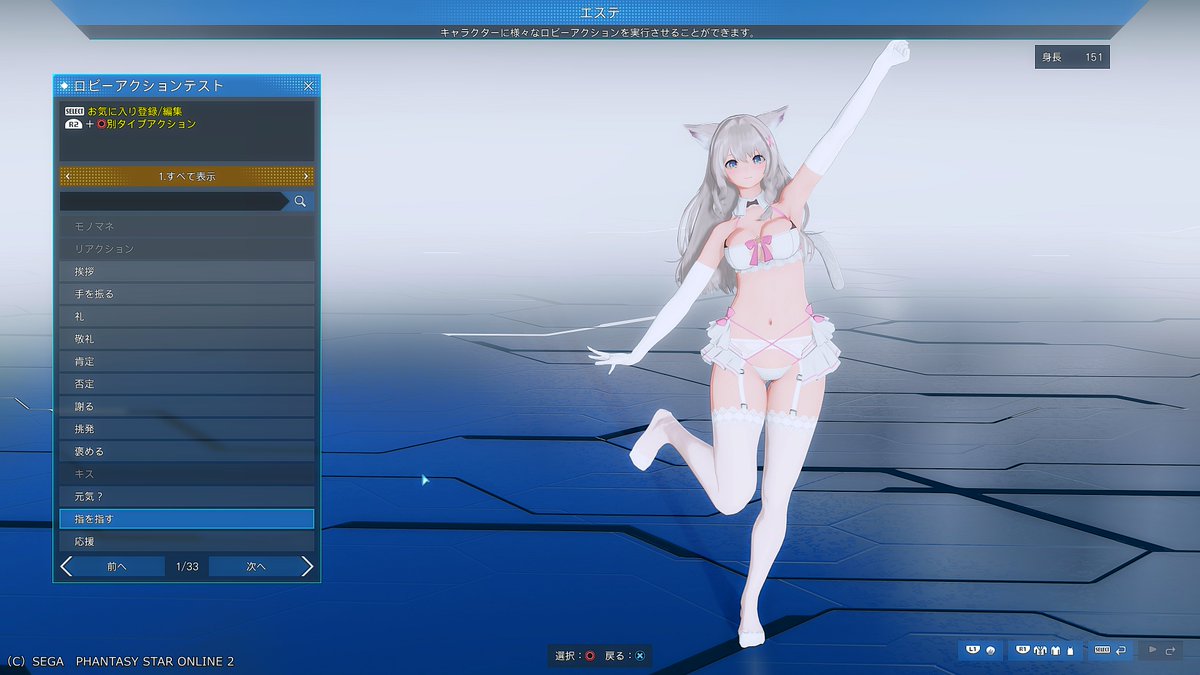1200x675 pixels.
Task: Click the large left page arrow
Action: point(67,566)
